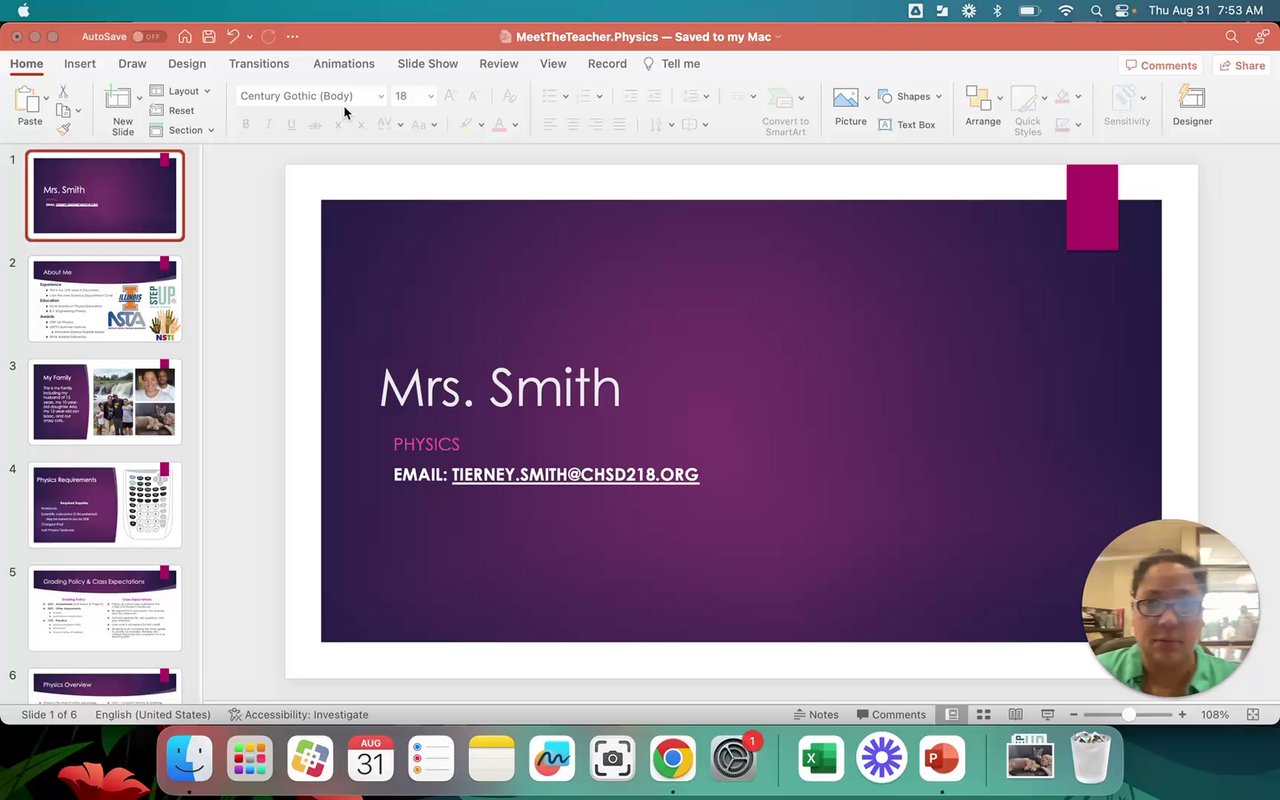Adjust the zoom slider handle

click(x=1129, y=715)
